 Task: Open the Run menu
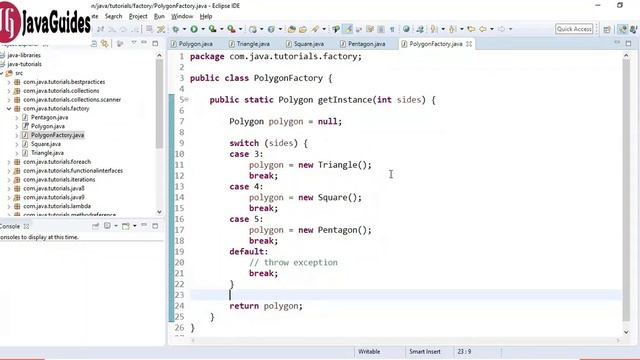159,16
